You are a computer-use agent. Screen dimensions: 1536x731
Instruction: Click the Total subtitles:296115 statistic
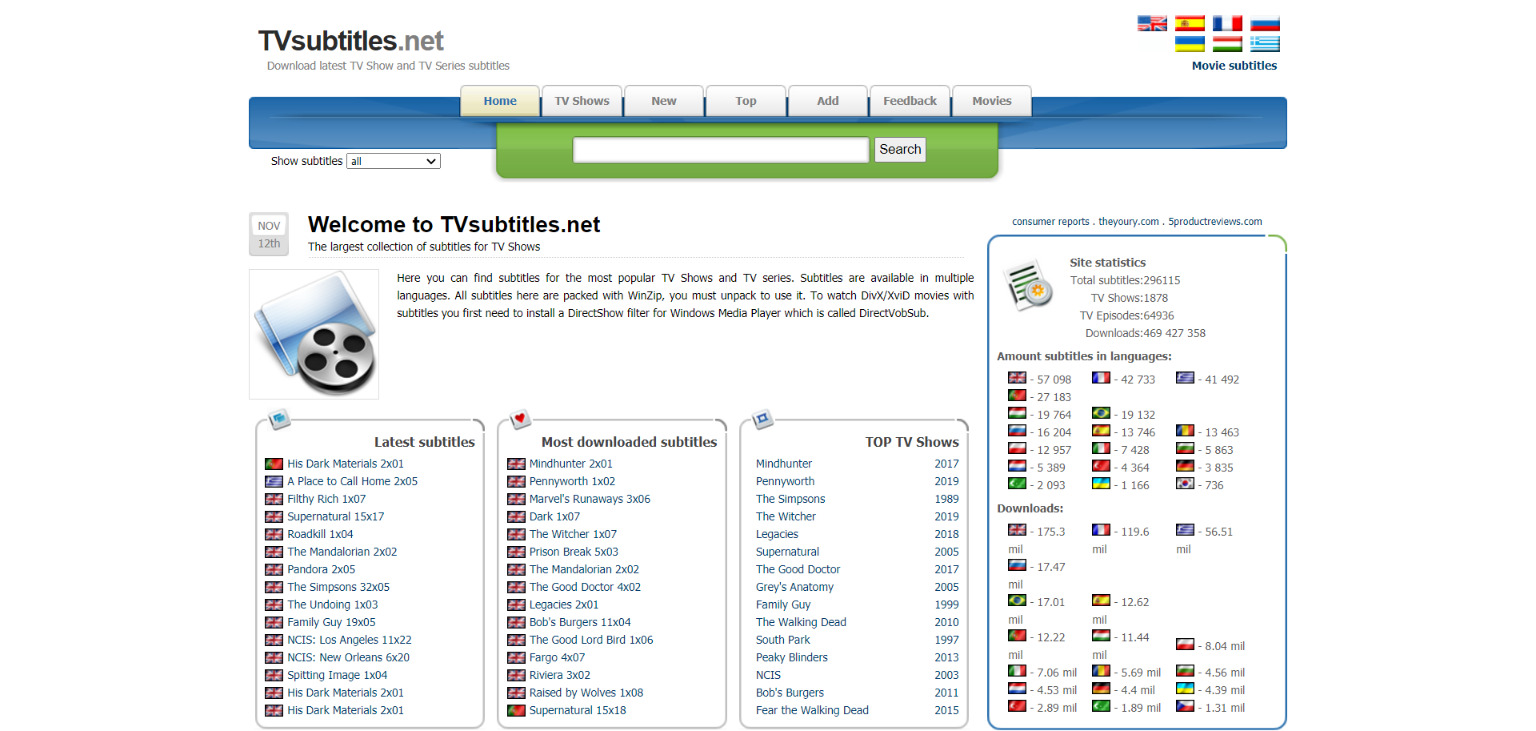1125,281
